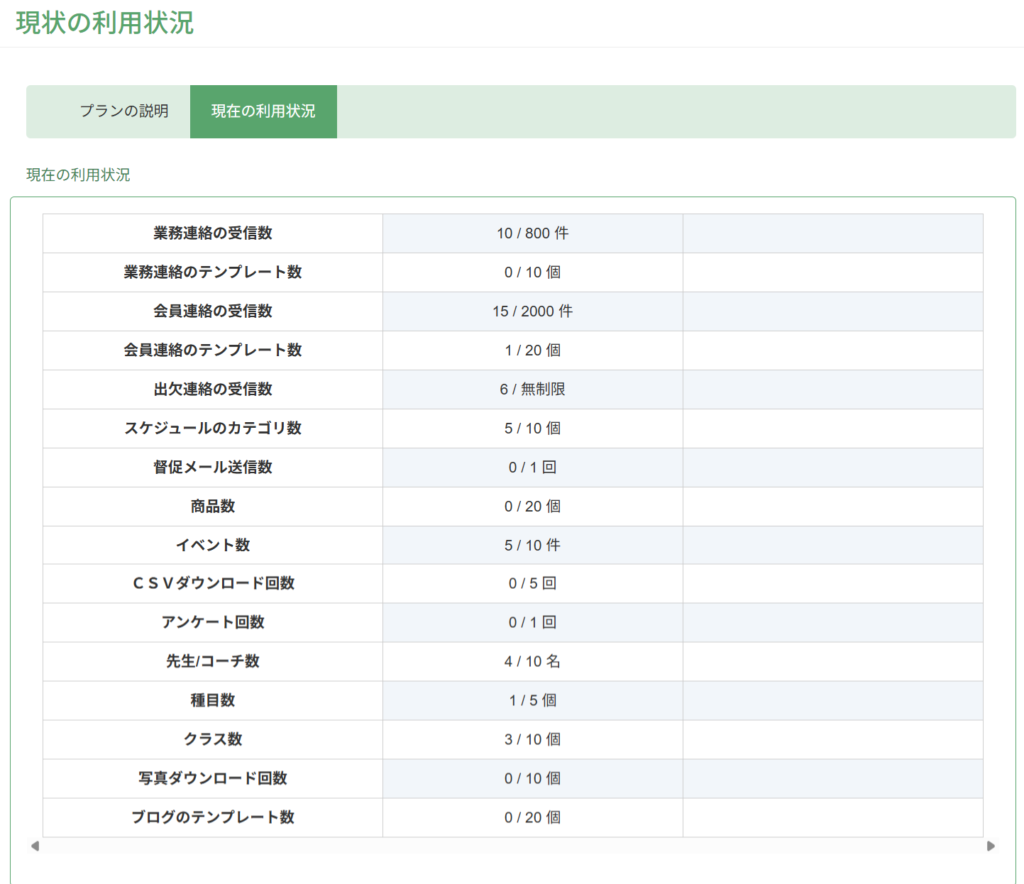Open the プランの説明 tab

tap(124, 111)
